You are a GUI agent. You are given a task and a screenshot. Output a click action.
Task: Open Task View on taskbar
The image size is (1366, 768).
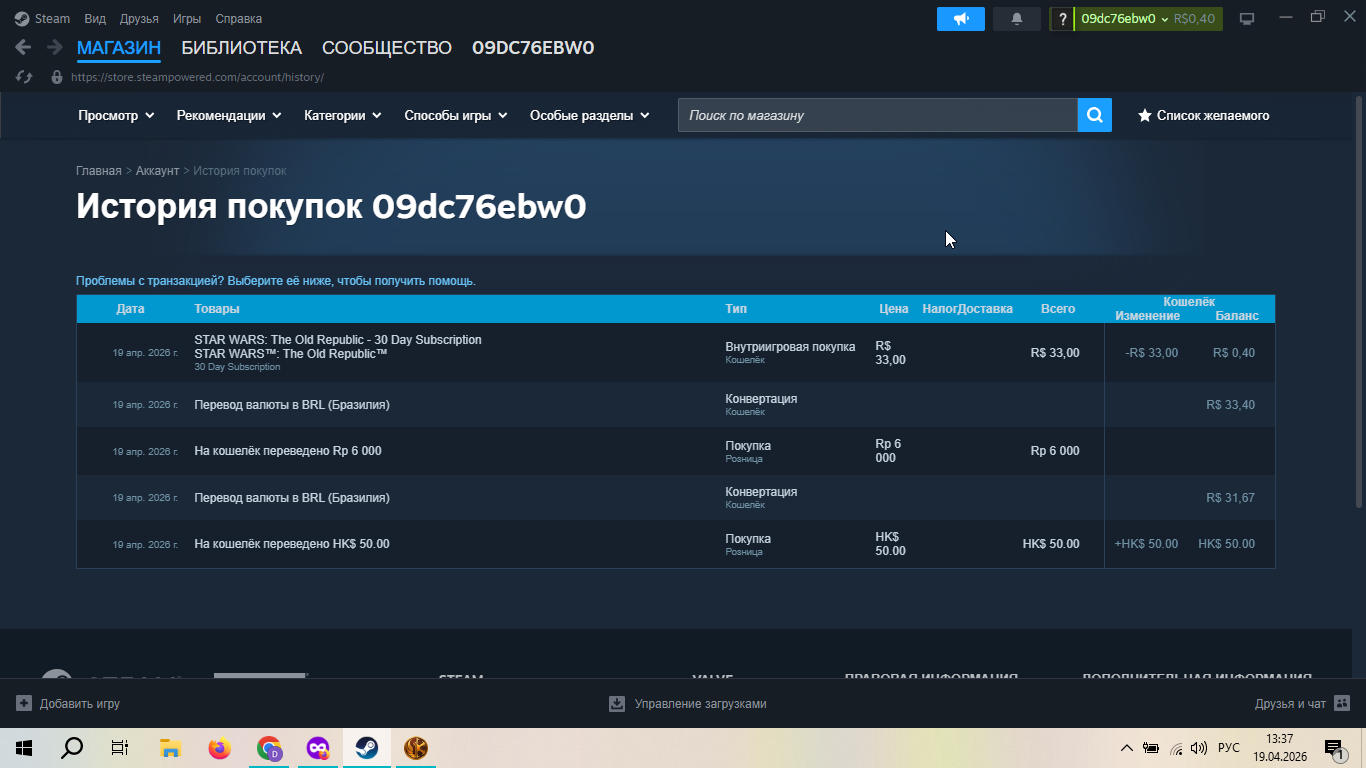click(120, 748)
